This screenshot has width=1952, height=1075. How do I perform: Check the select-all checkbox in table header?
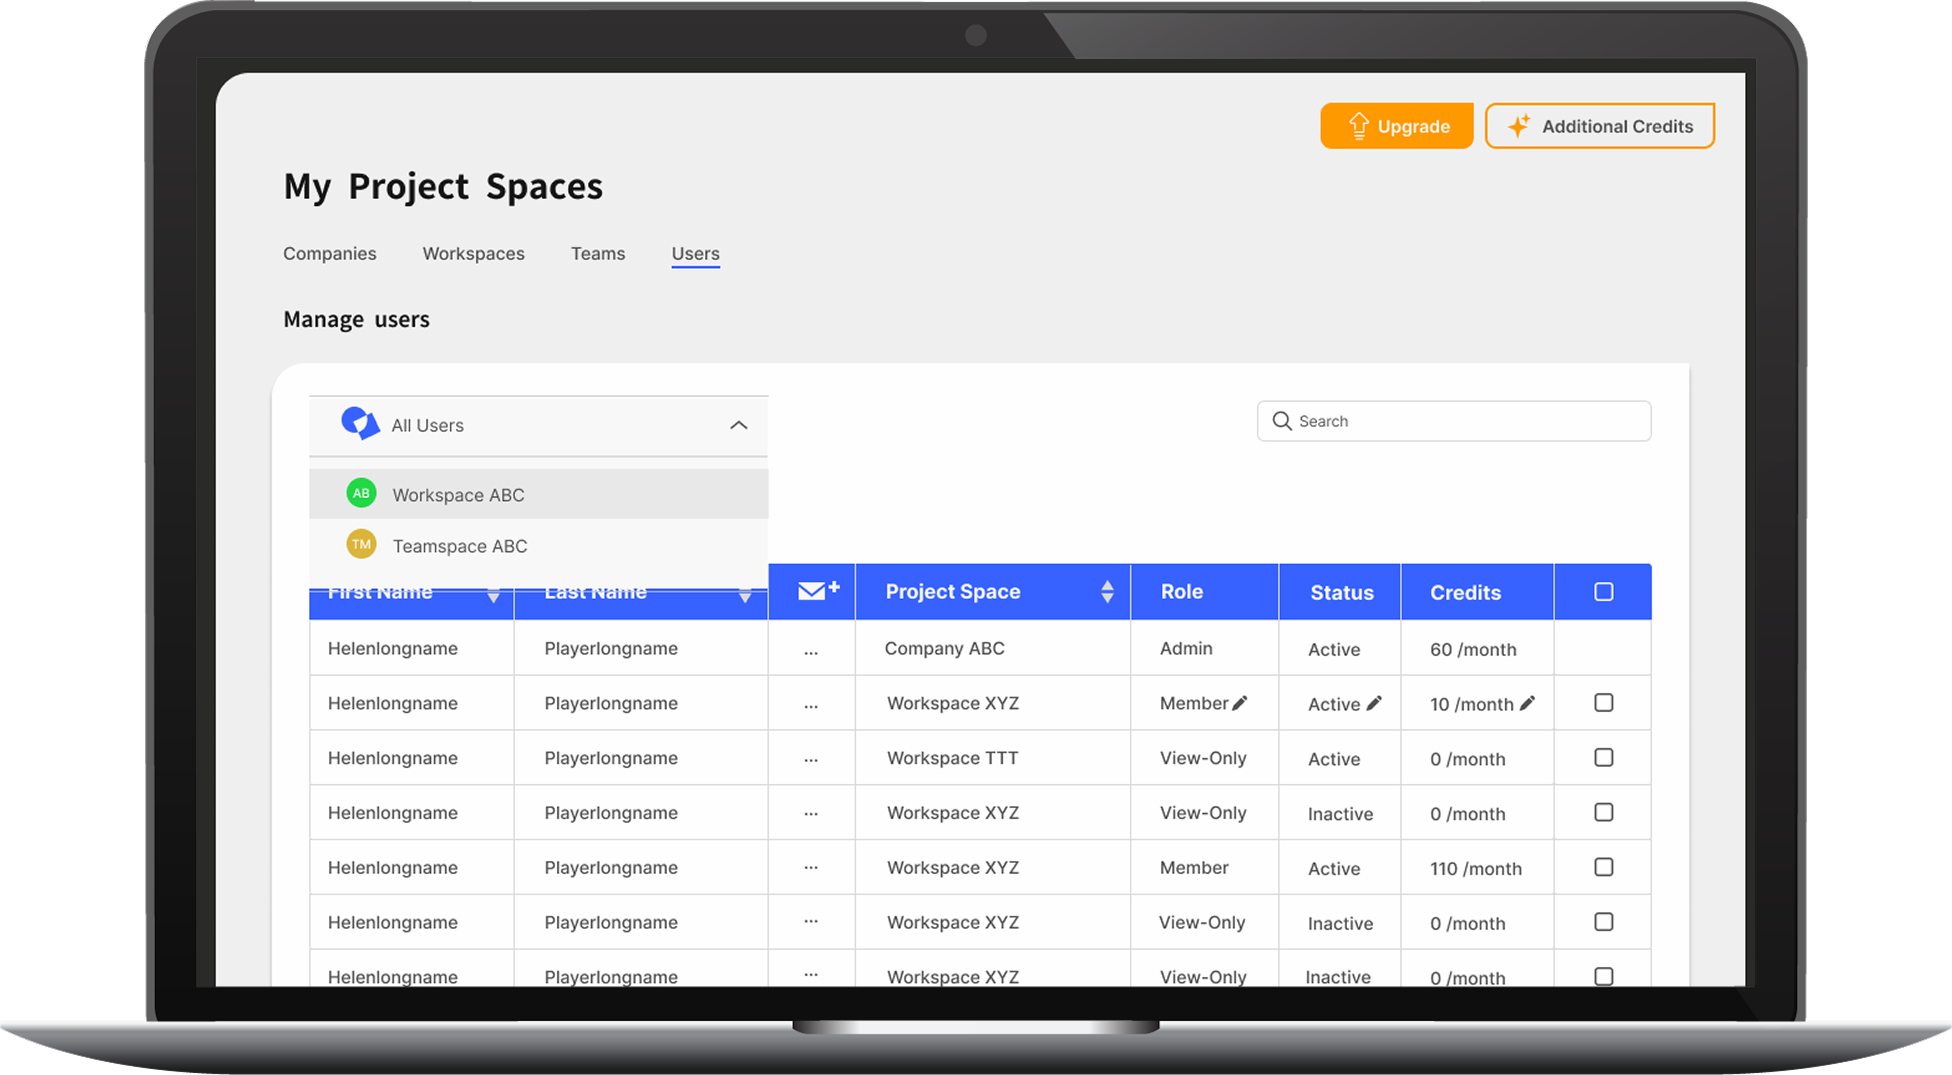tap(1604, 591)
